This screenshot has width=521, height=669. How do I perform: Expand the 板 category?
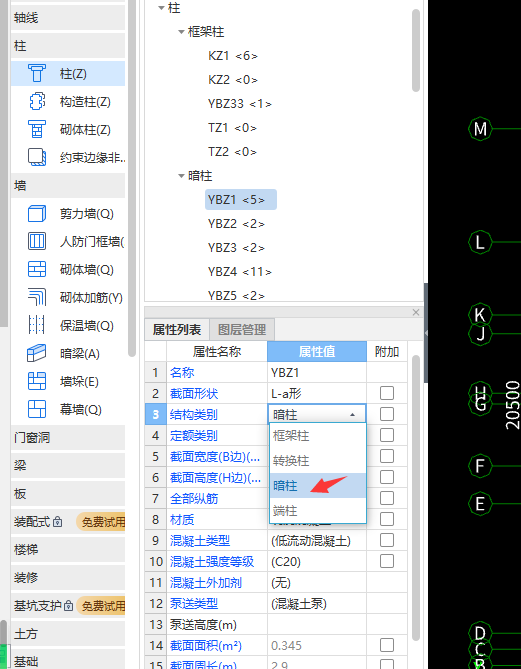tap(68, 494)
